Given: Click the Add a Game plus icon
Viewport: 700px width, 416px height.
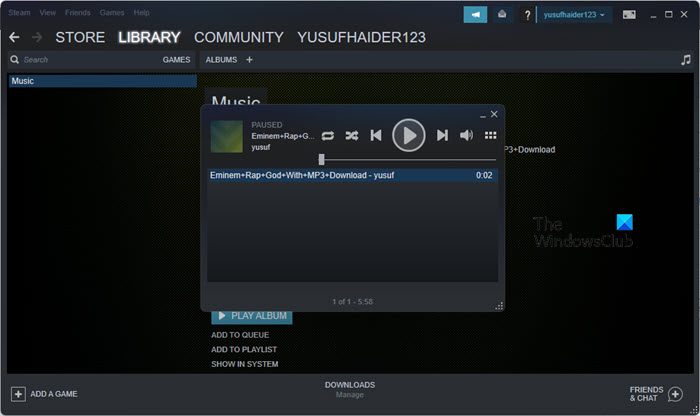Looking at the screenshot, I should [x=18, y=394].
